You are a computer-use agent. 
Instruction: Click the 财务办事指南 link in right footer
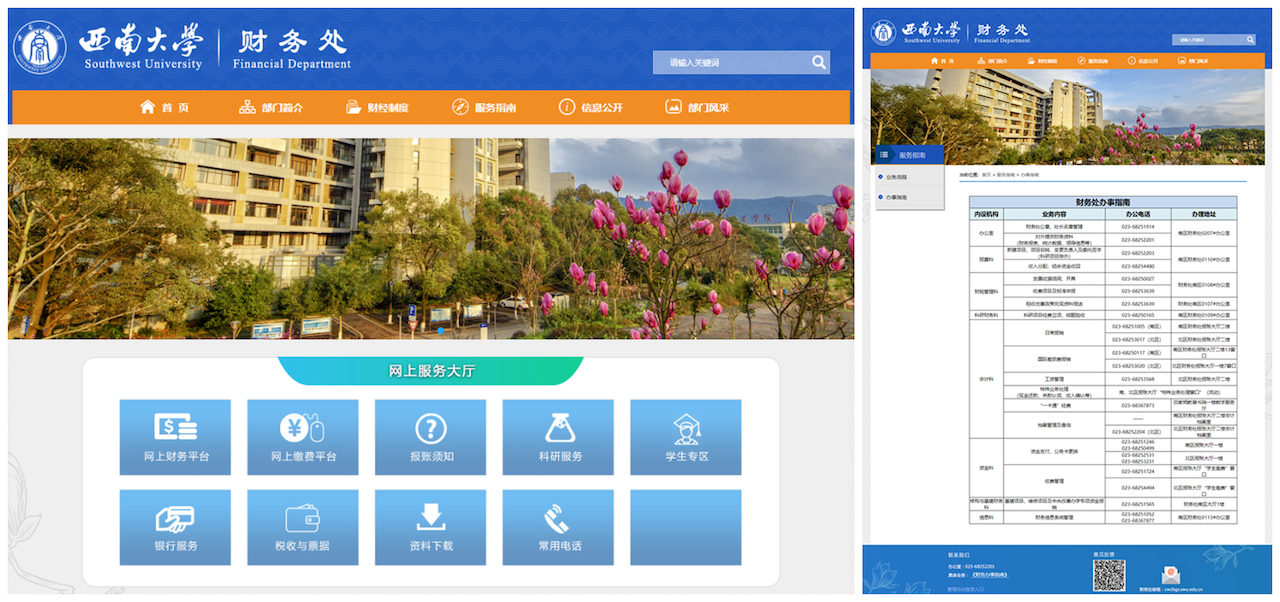(x=990, y=575)
